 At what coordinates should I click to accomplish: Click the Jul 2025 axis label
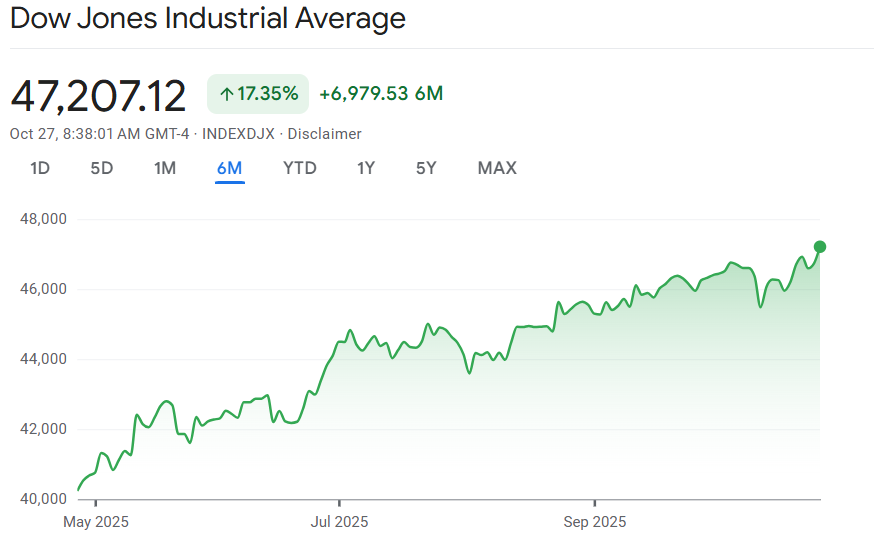340,522
